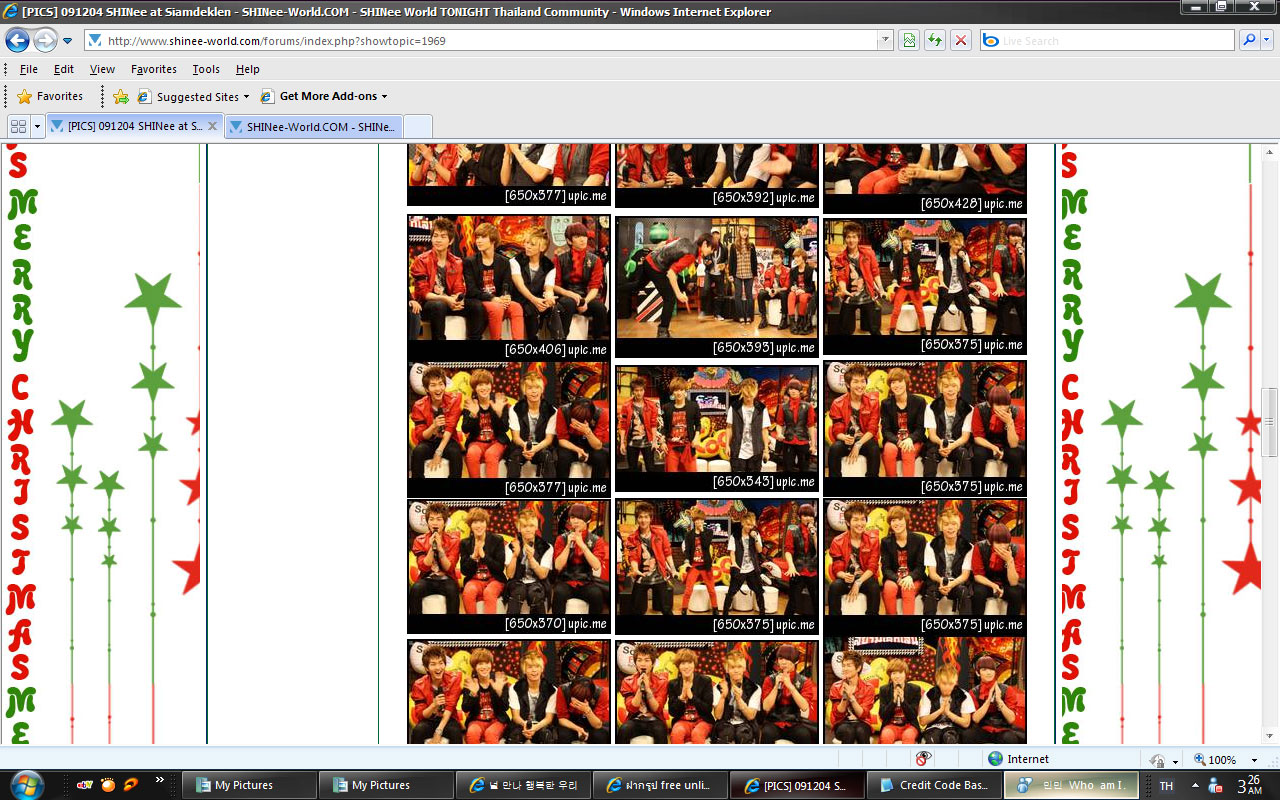Open the [650x343] upic.me thumbnail
The image size is (1280, 800).
[716, 428]
